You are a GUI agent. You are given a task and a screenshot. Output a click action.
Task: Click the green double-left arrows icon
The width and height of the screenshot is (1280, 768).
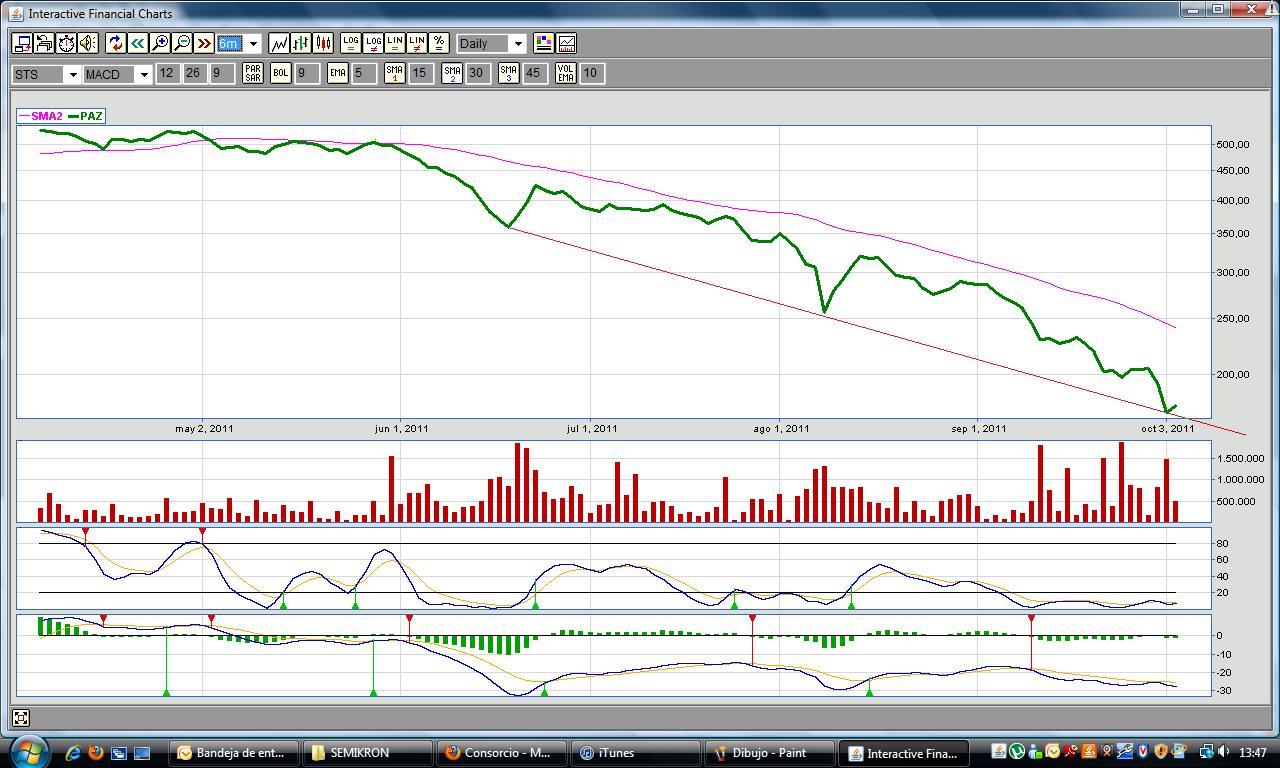(138, 43)
